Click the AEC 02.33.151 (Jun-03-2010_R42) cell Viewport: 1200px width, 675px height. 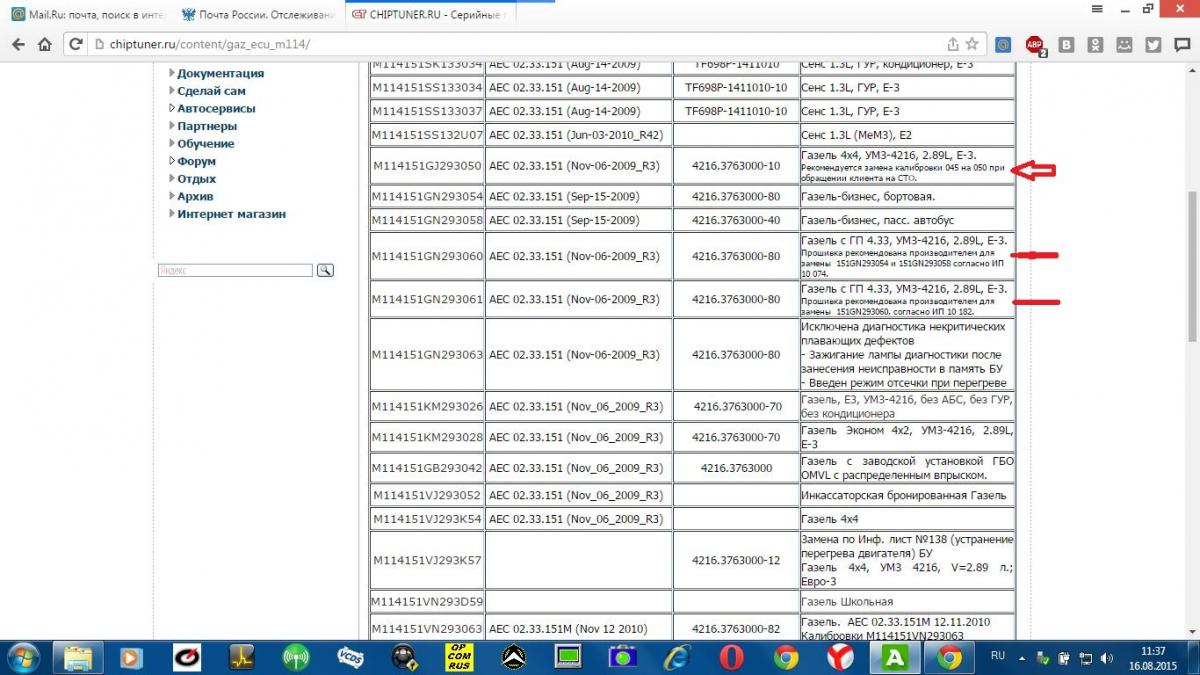pos(579,135)
